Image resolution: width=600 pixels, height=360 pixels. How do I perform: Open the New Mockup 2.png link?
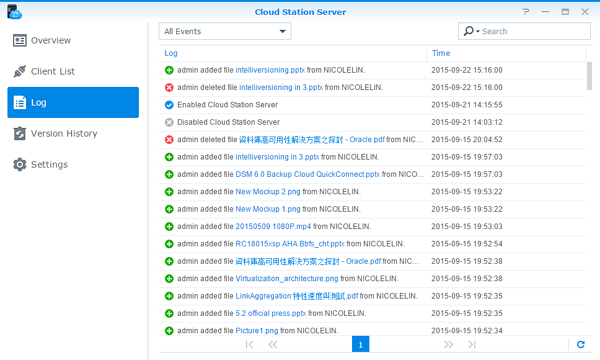(x=268, y=192)
